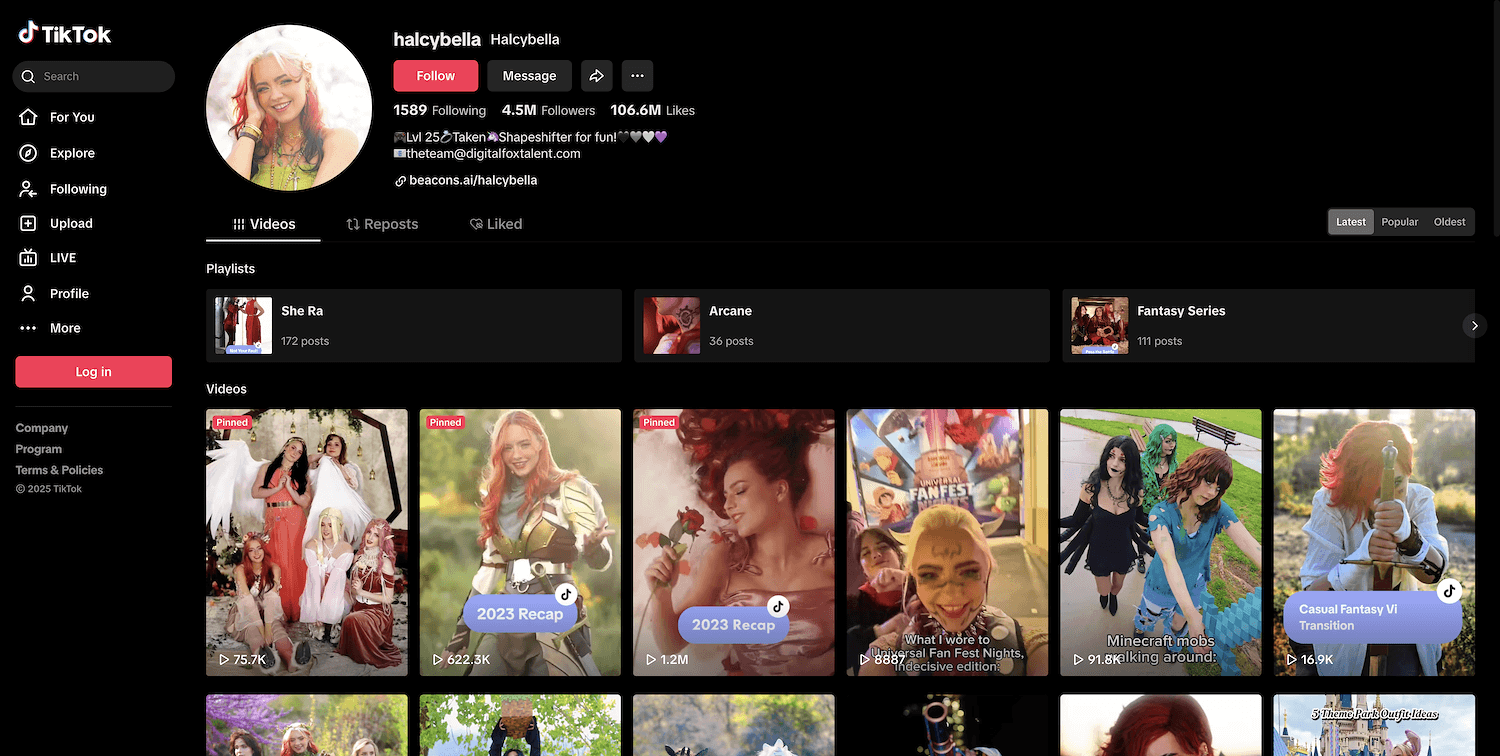Open the For You home feed
The image size is (1500, 756).
[72, 117]
